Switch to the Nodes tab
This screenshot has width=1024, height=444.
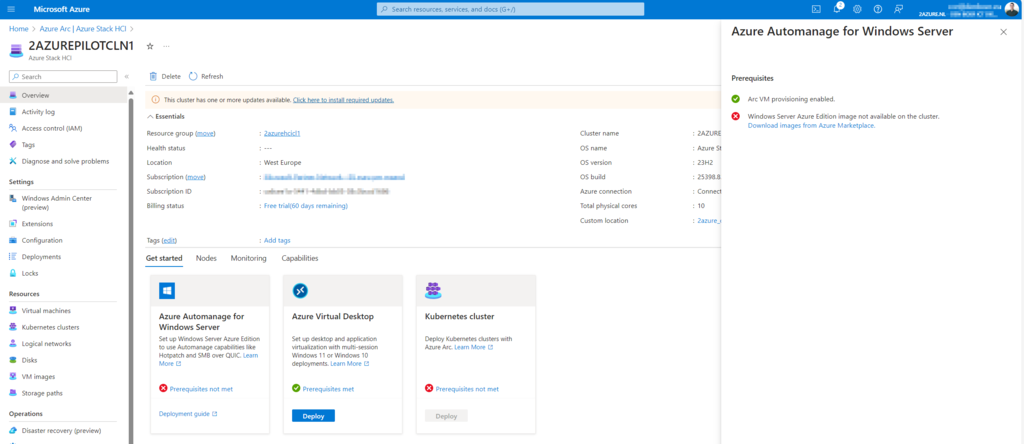click(206, 258)
